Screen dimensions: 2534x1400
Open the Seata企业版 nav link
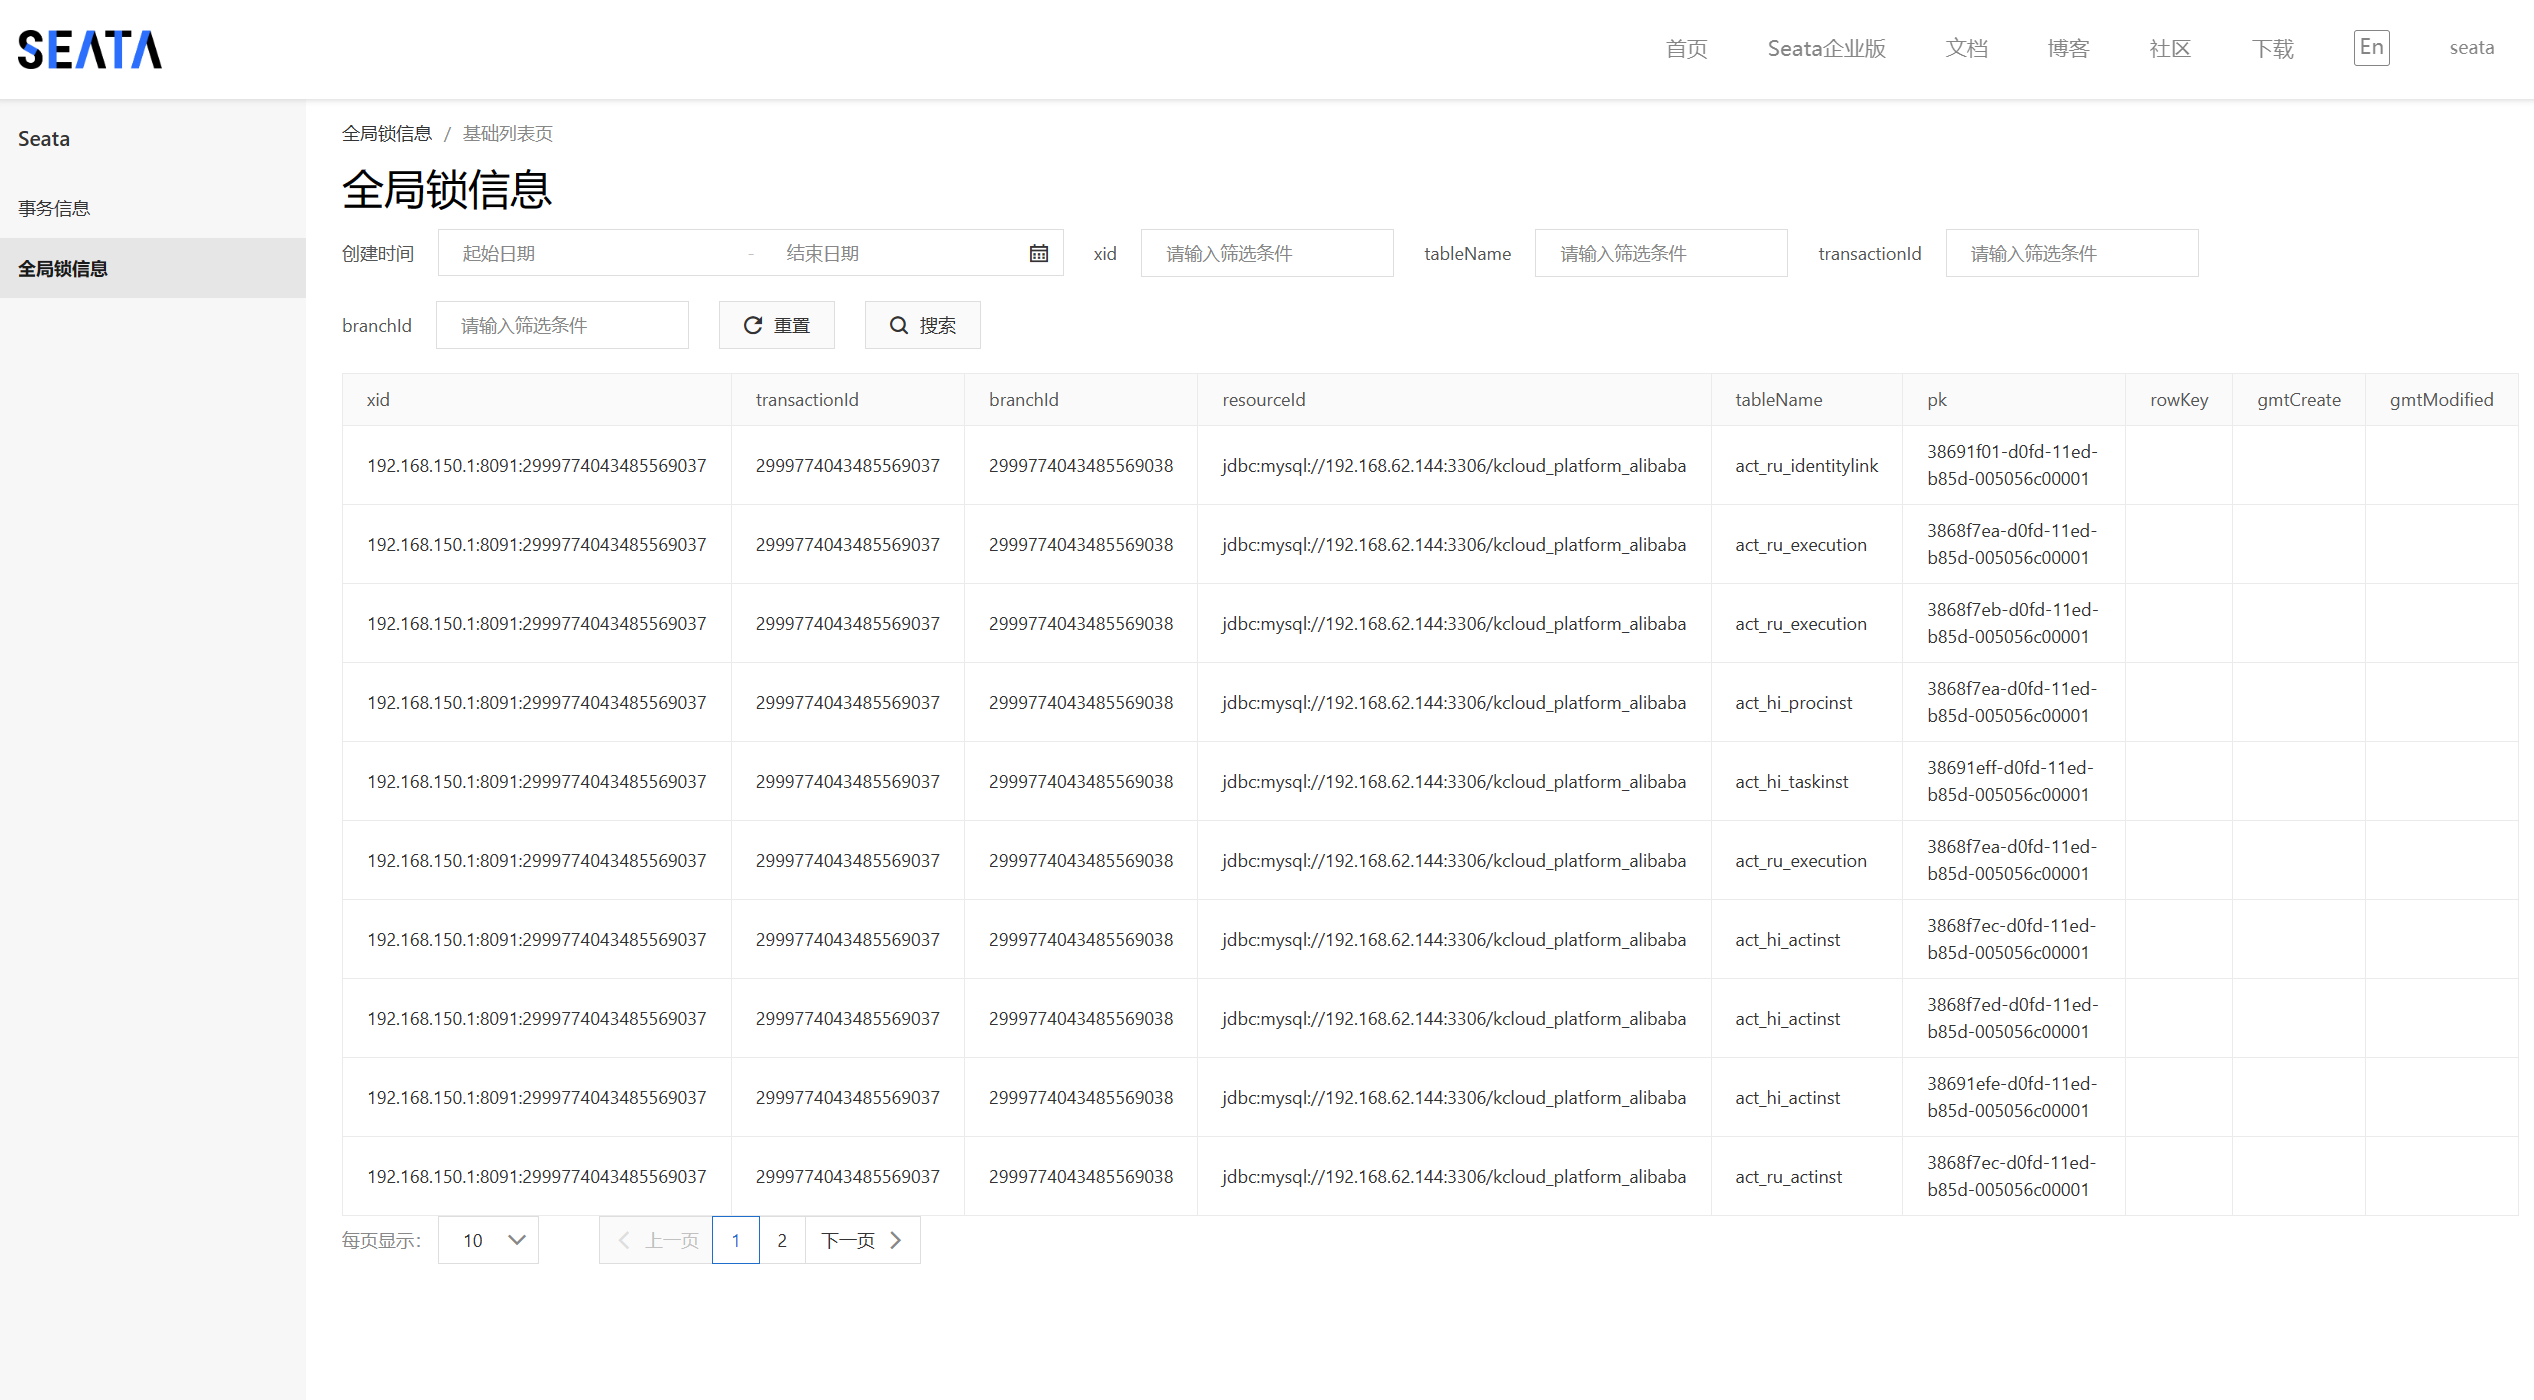[1826, 48]
